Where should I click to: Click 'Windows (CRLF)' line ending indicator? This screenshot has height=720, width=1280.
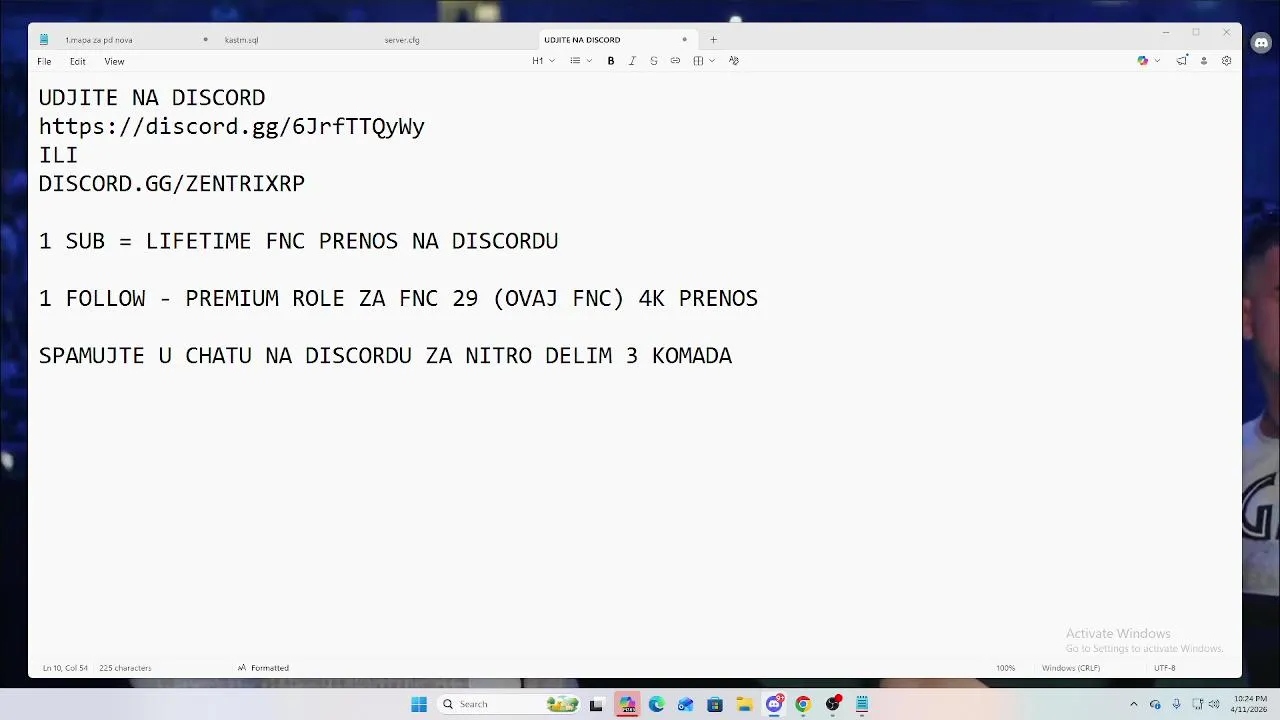coord(1071,668)
